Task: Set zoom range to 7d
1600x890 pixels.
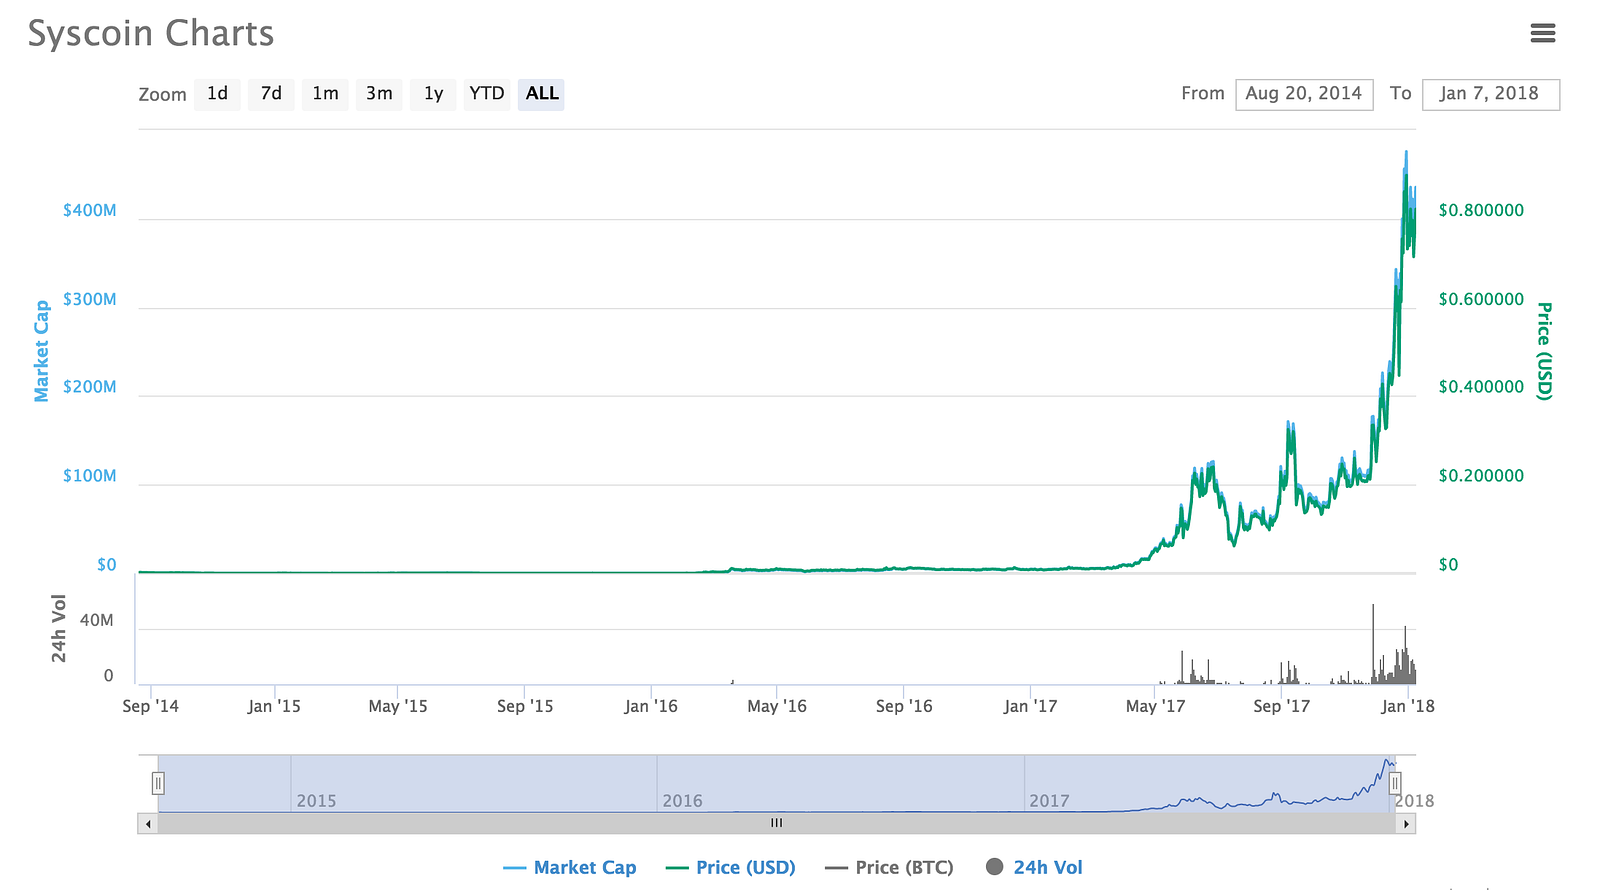Action: coord(271,94)
